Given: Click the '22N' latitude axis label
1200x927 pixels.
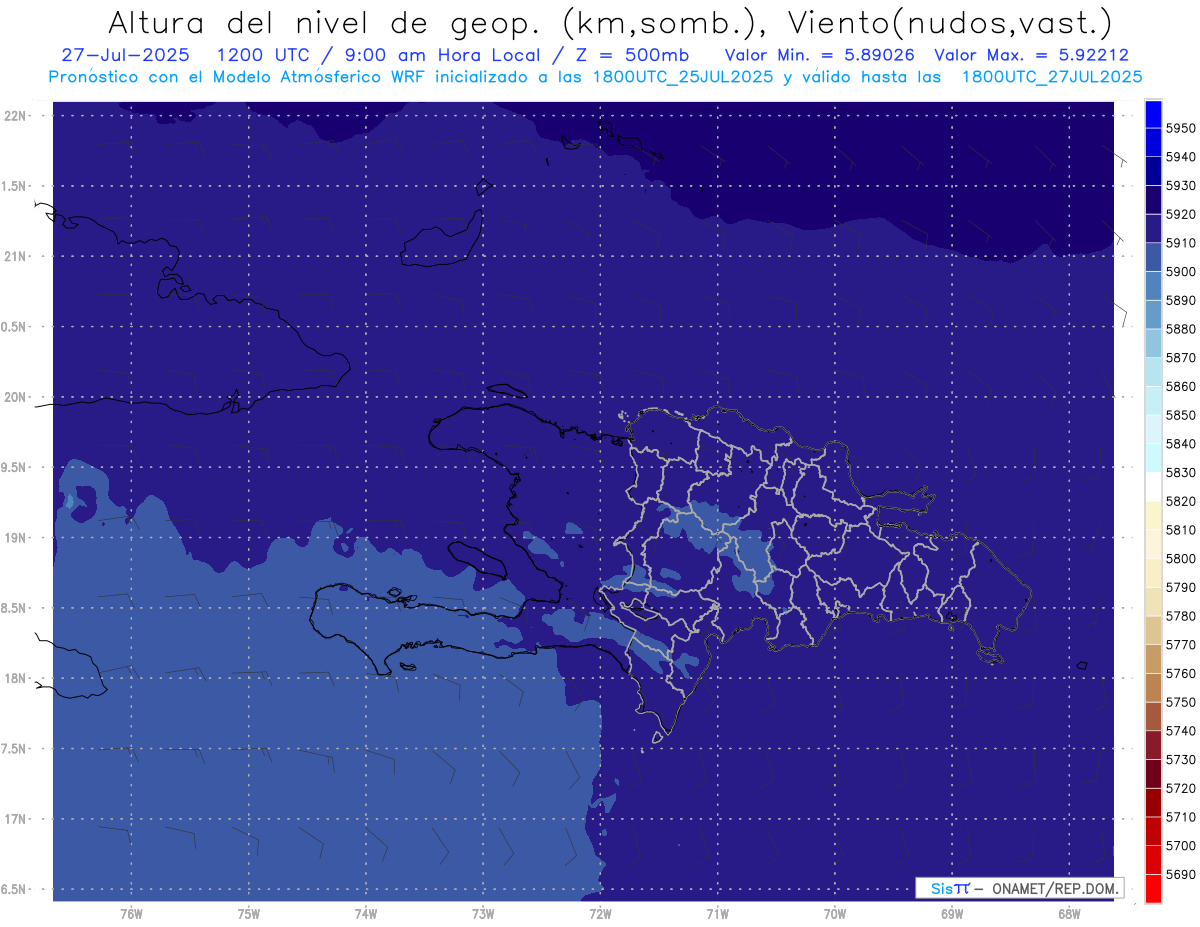Looking at the screenshot, I should pos(16,115).
